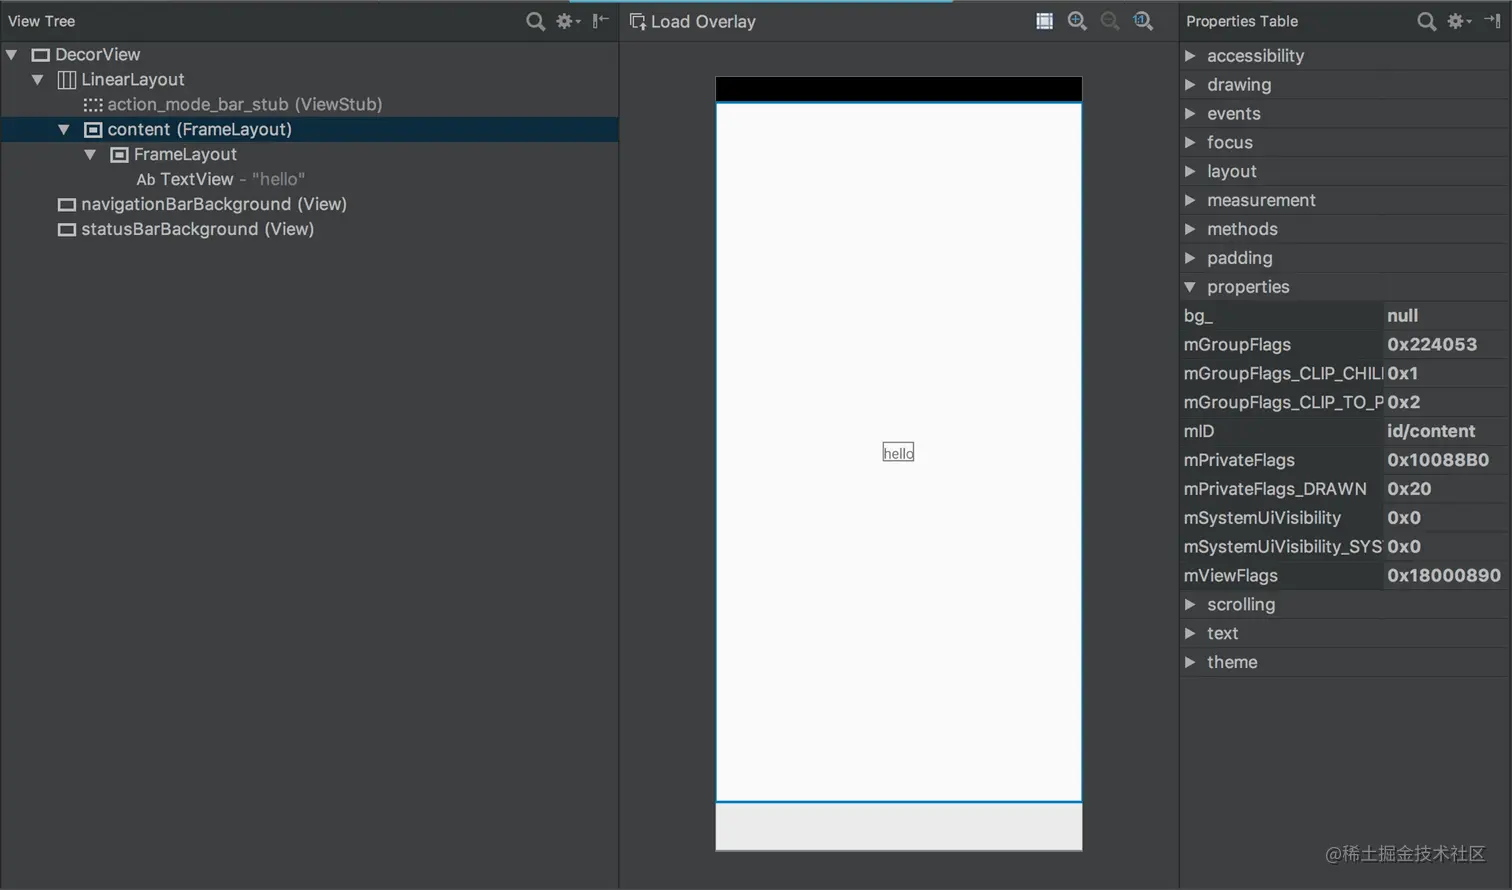
Task: Click the hello TextView in preview
Action: click(898, 453)
